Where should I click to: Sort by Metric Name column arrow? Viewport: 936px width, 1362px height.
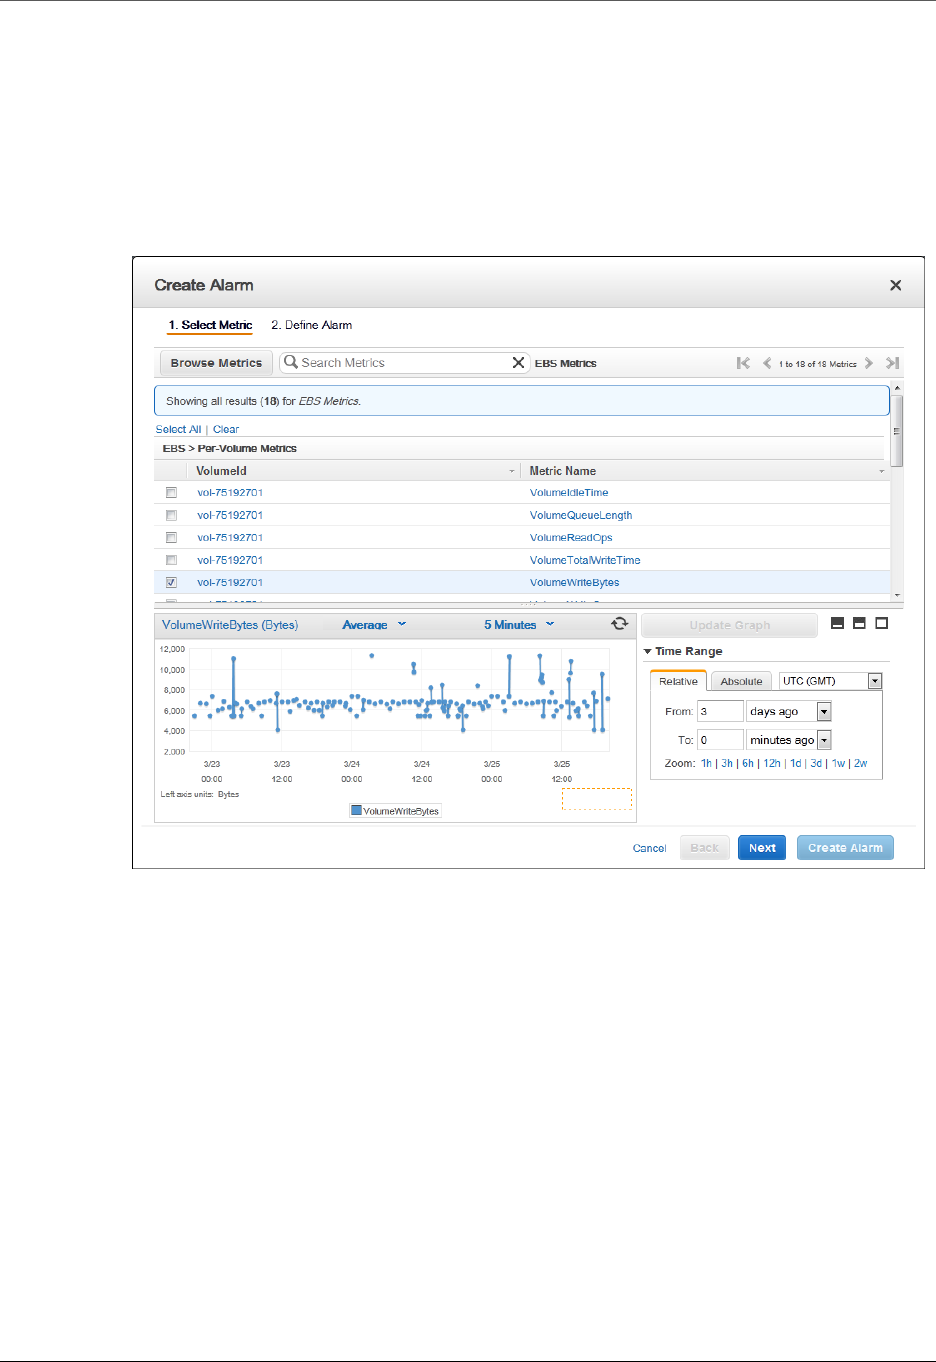pos(881,471)
